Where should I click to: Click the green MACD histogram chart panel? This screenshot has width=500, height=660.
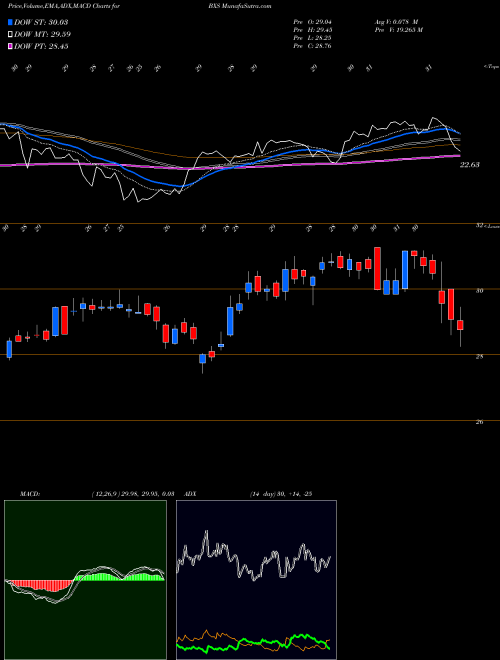click(x=85, y=580)
